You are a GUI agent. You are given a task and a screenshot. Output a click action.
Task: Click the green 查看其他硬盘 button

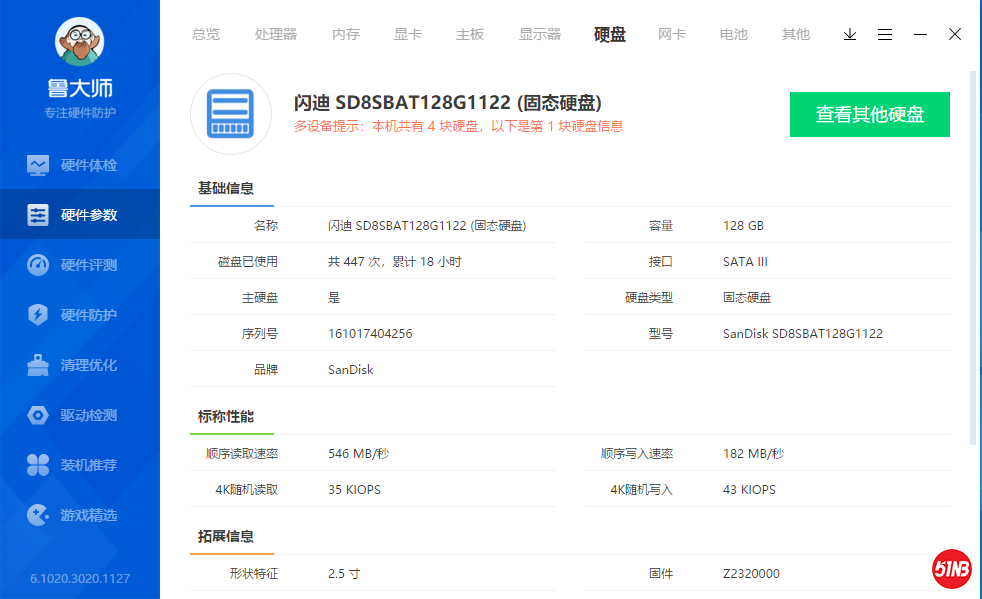click(x=869, y=114)
